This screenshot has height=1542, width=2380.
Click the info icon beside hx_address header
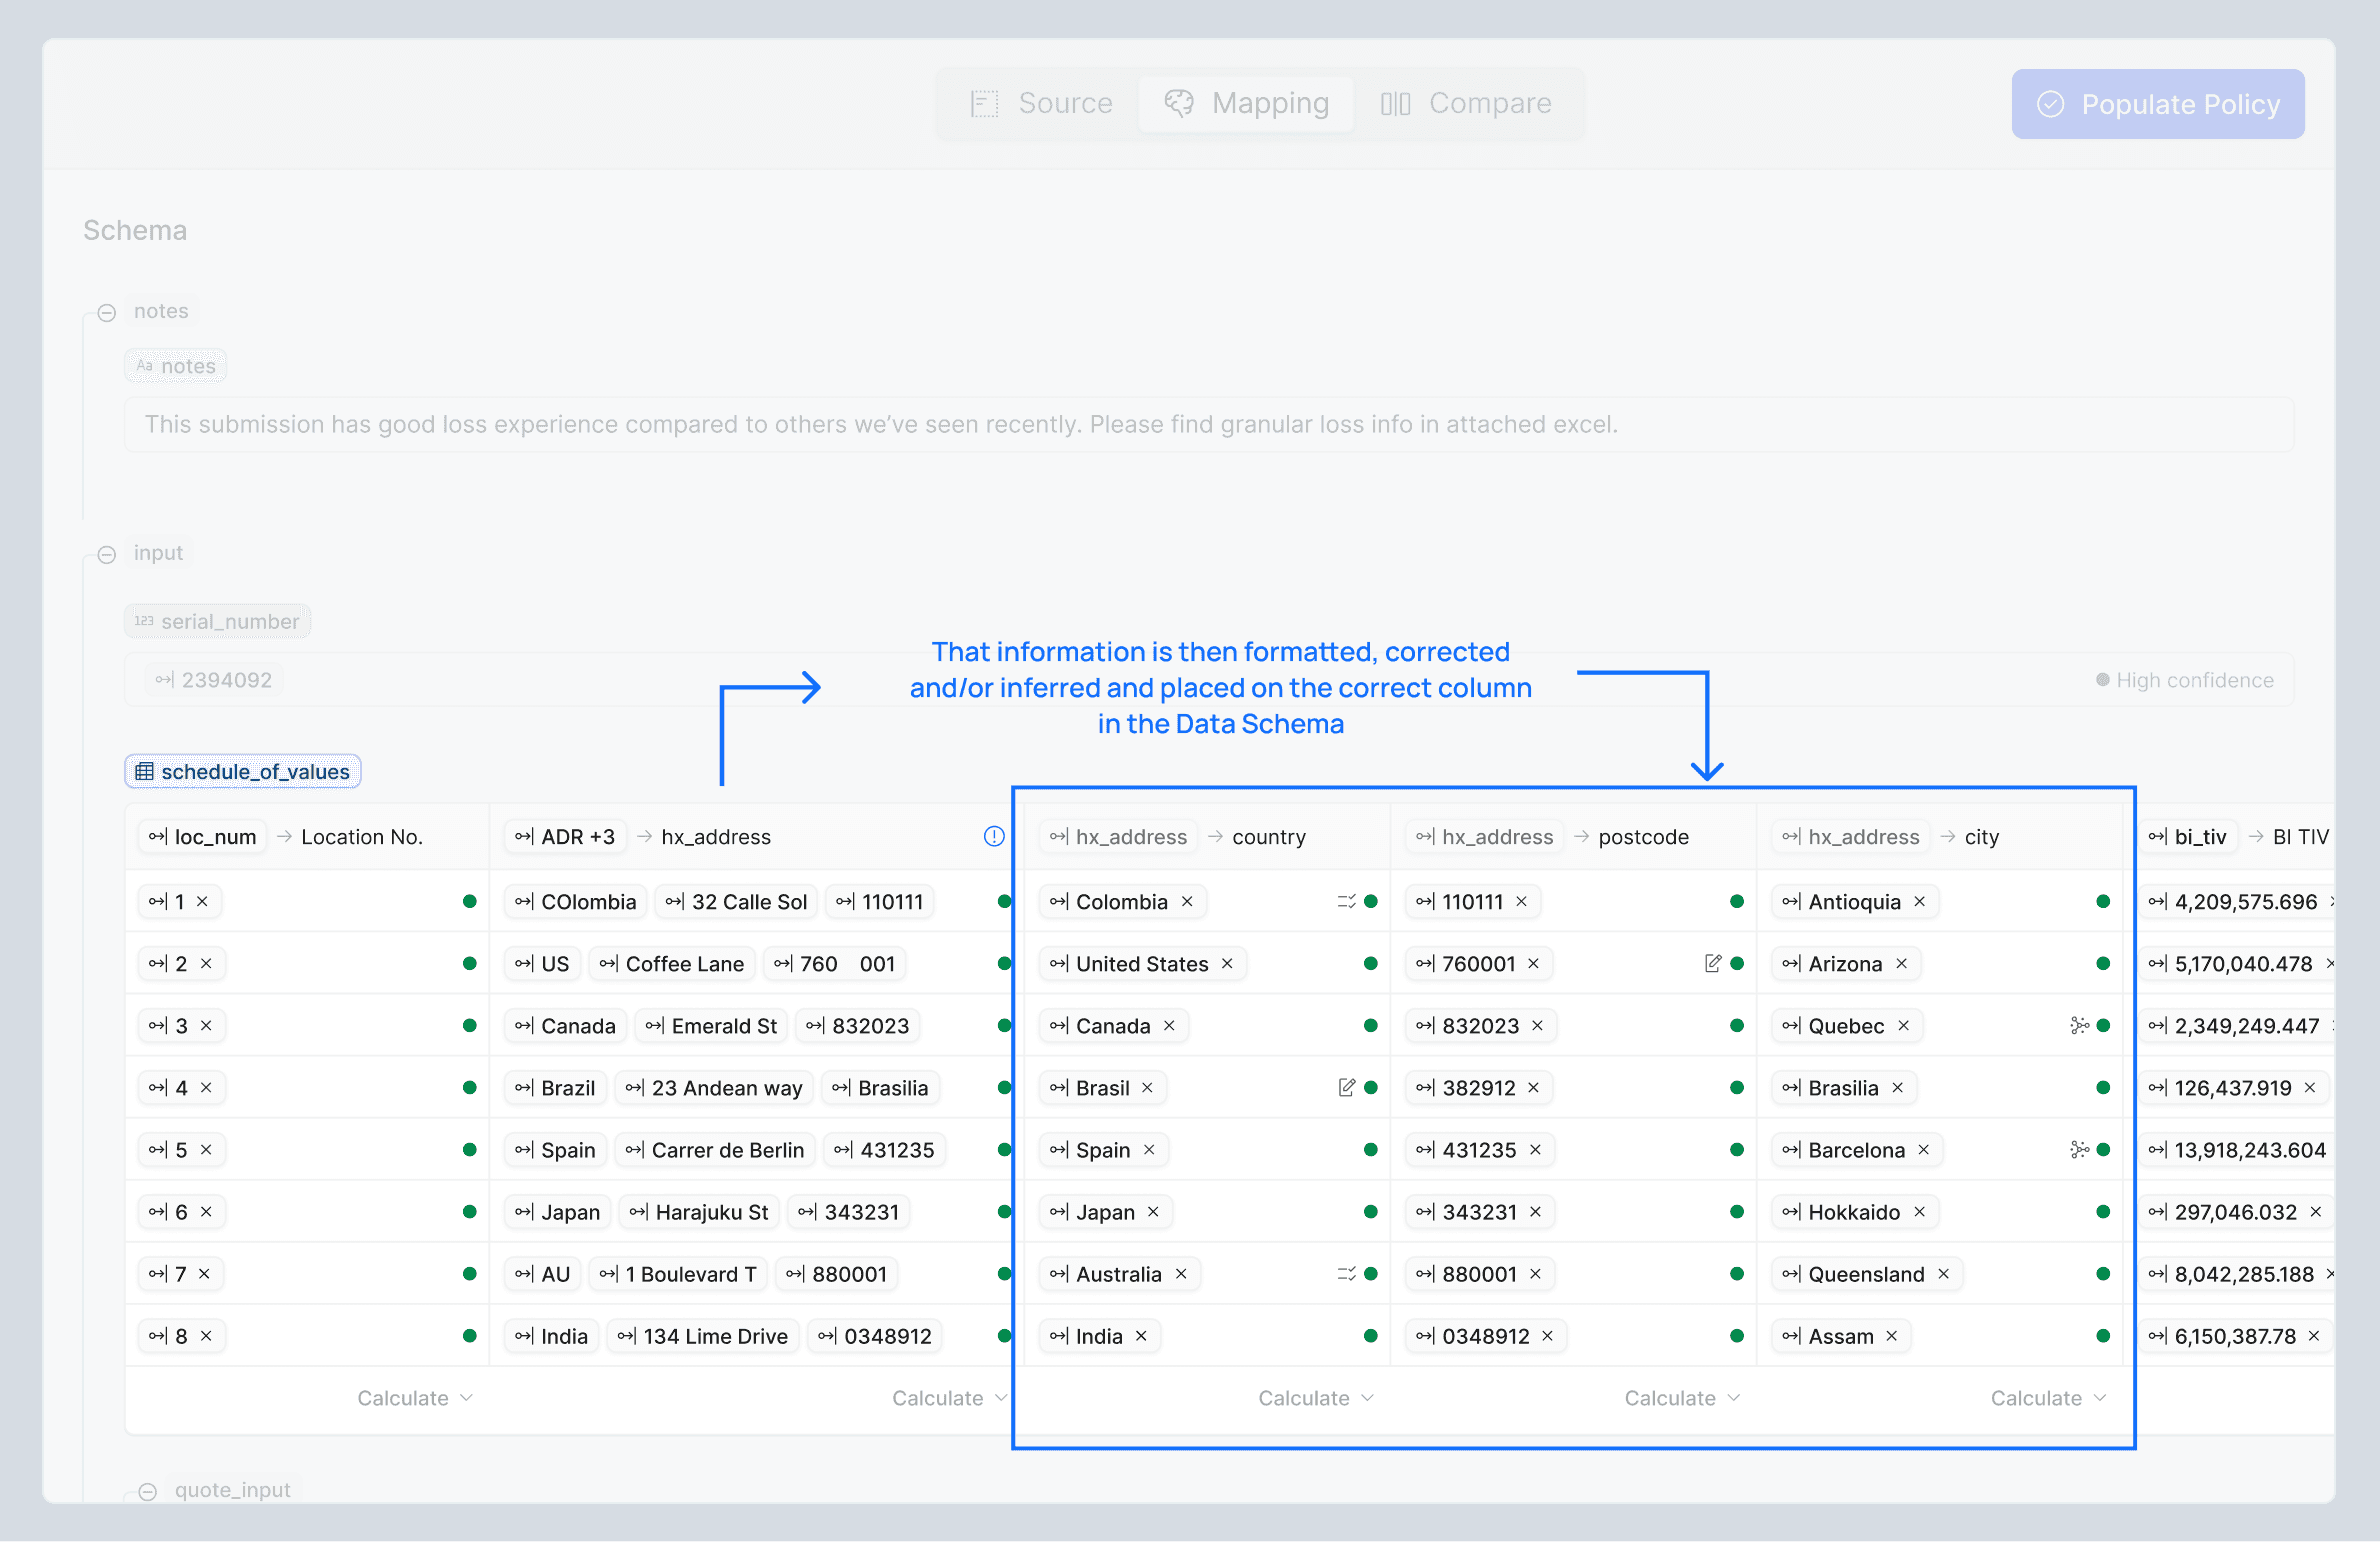coord(993,836)
